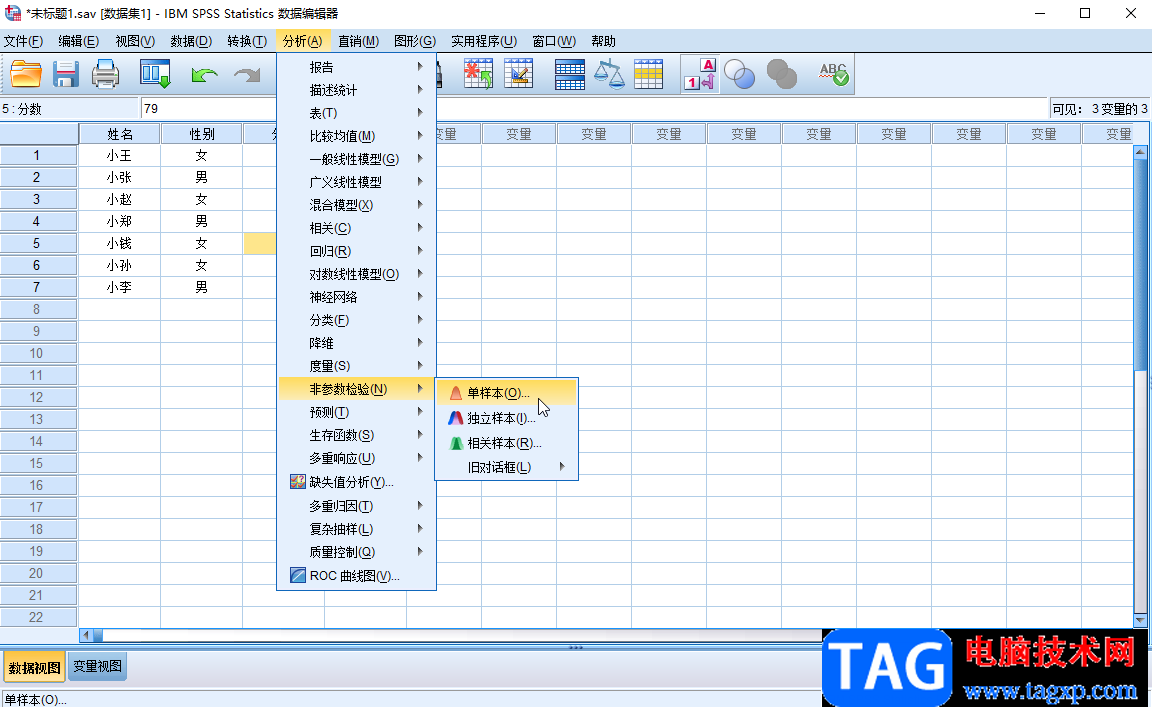
Task: Switch to 数据视图 tab
Action: [35, 667]
